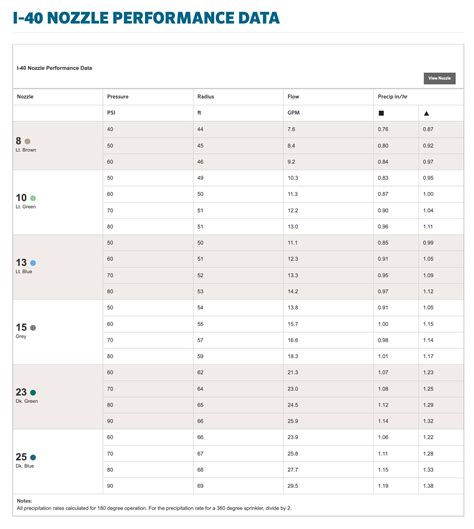Click the ft unit label under Radius
This screenshot has height=529, width=474.
point(199,113)
